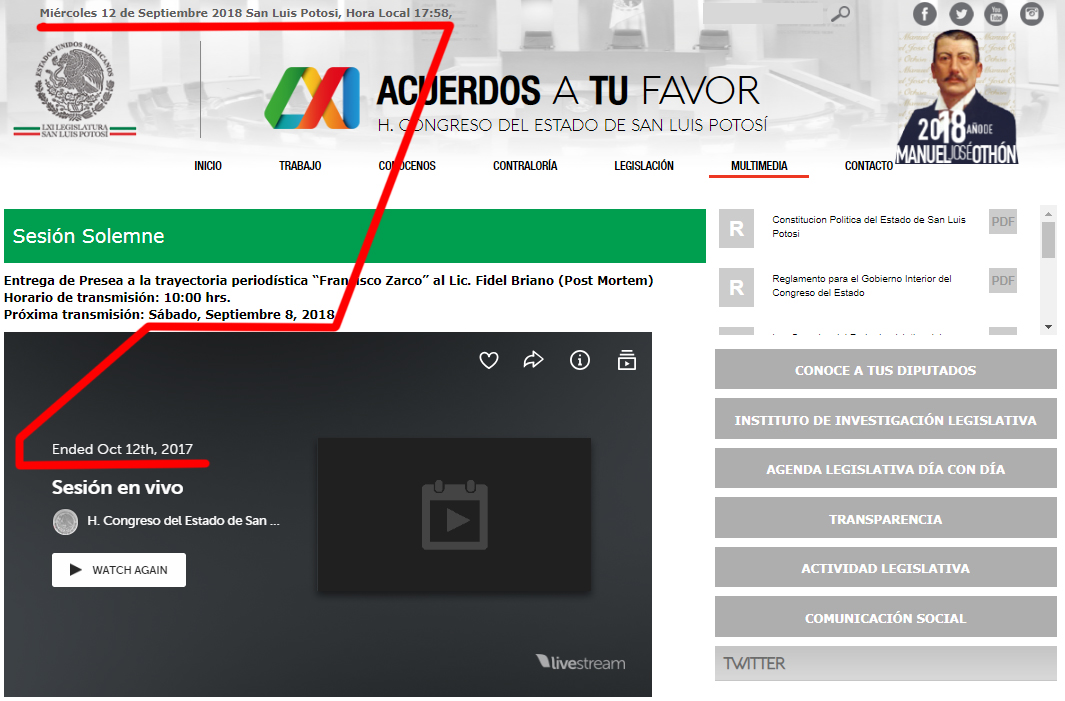Viewport: 1065px width, 701px height.
Task: Open the livestream playlist icon
Action: coord(626,360)
